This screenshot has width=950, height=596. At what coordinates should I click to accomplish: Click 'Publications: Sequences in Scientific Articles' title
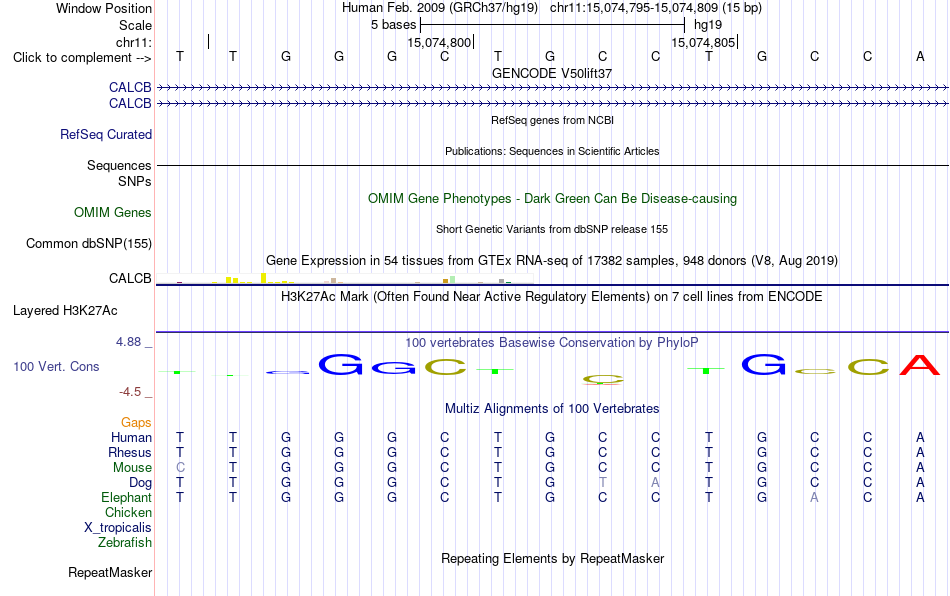click(552, 151)
